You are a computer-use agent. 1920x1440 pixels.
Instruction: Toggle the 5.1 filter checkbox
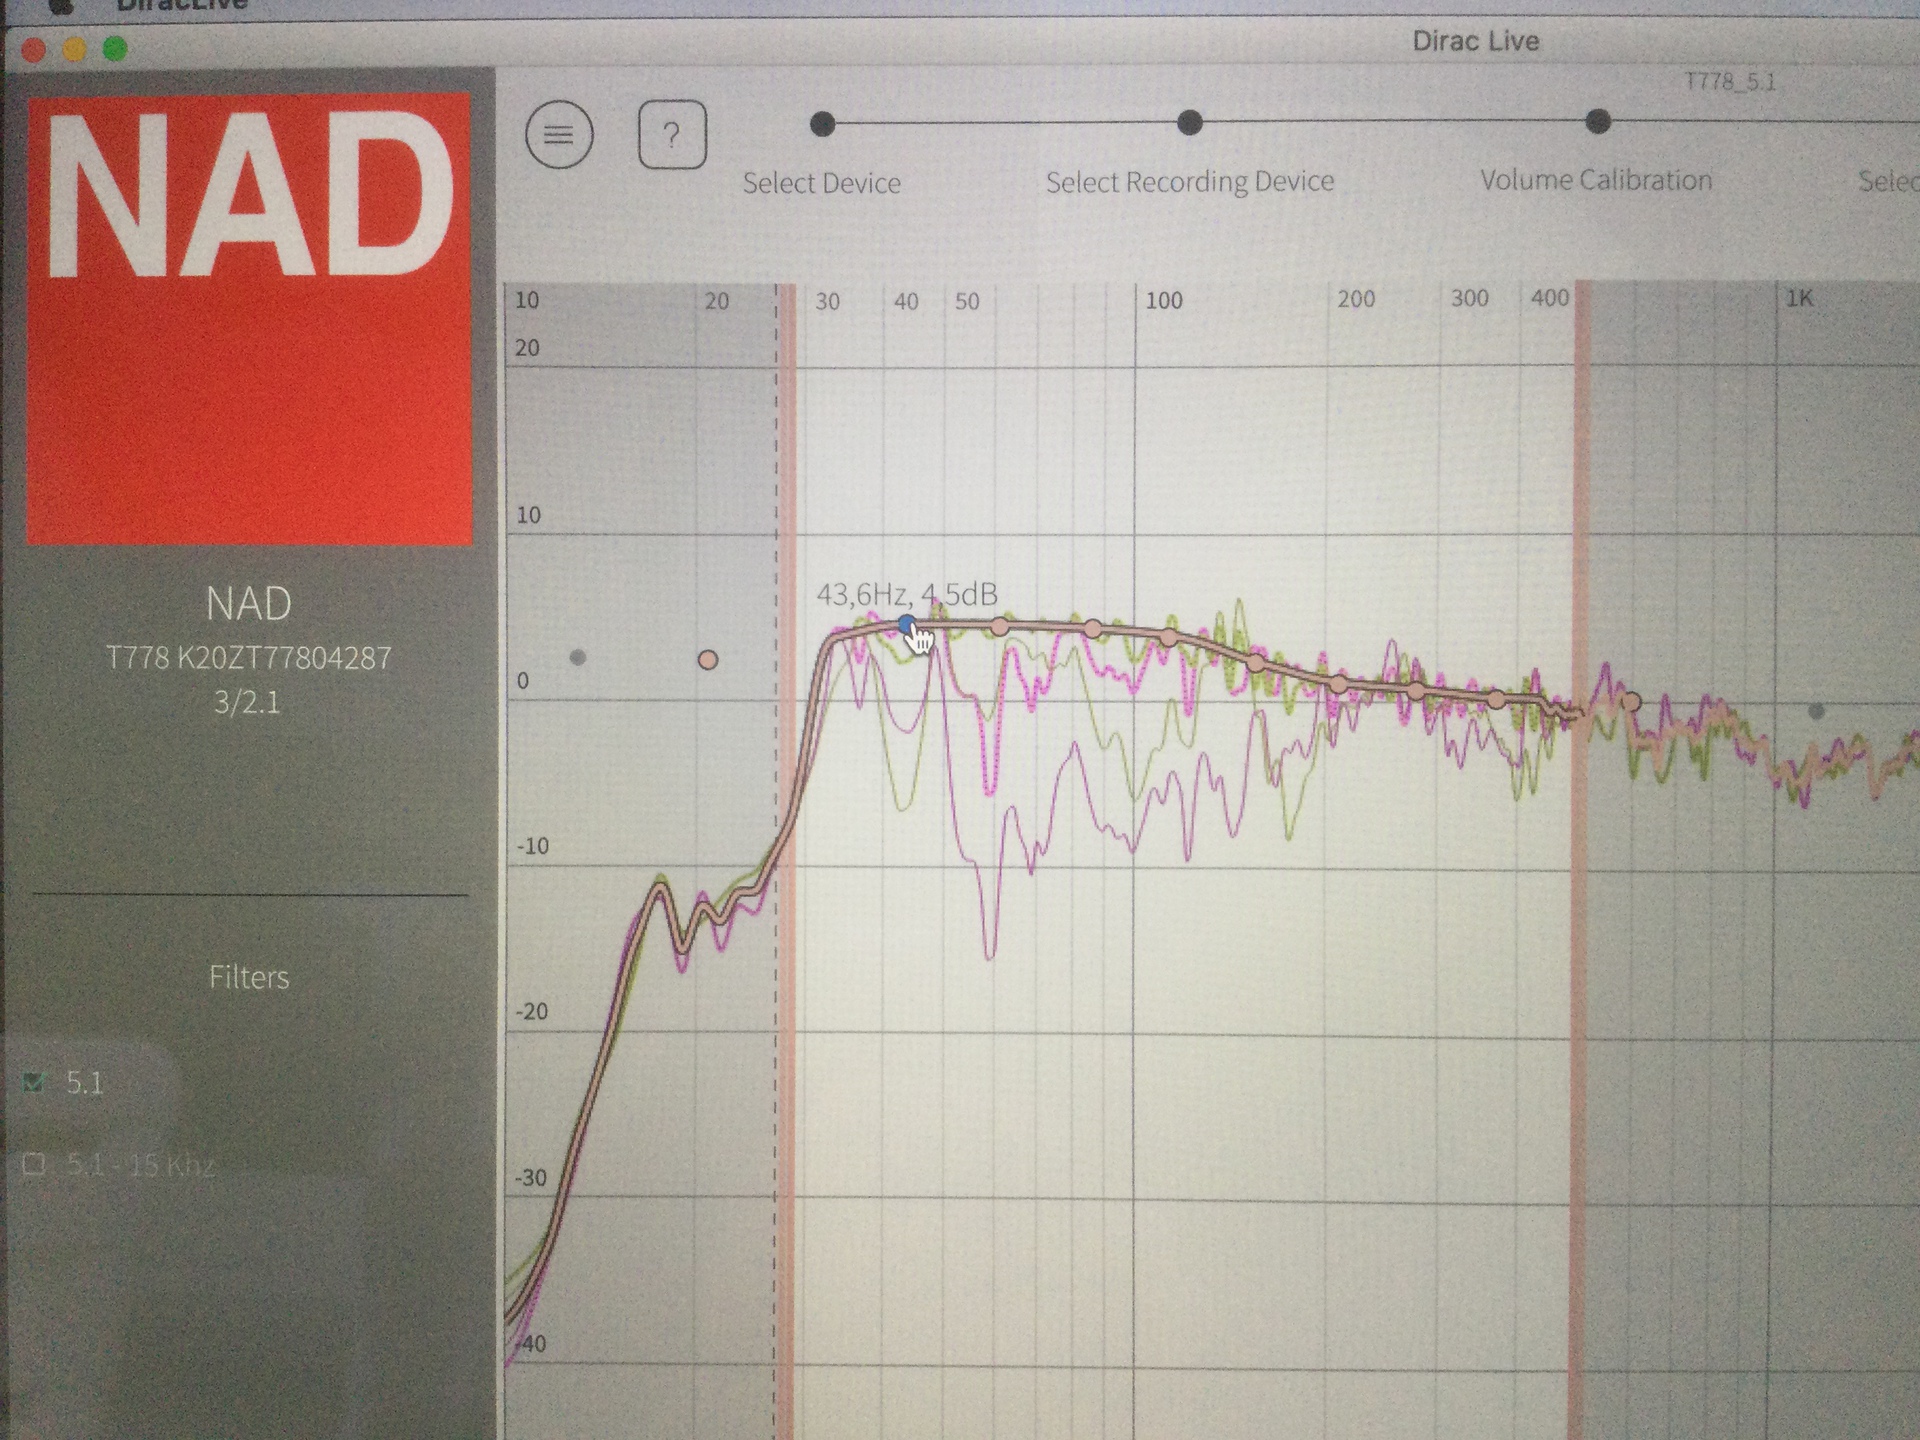coord(35,1082)
